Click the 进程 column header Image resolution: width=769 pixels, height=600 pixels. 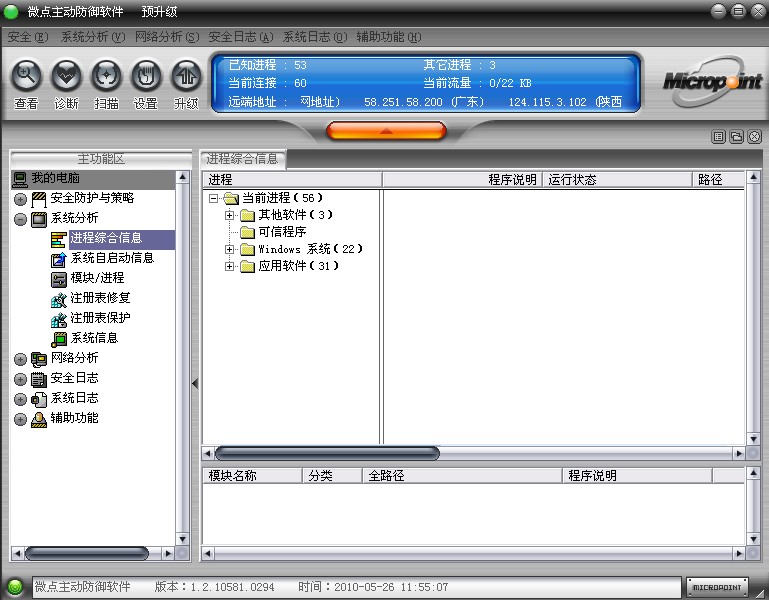pos(292,180)
